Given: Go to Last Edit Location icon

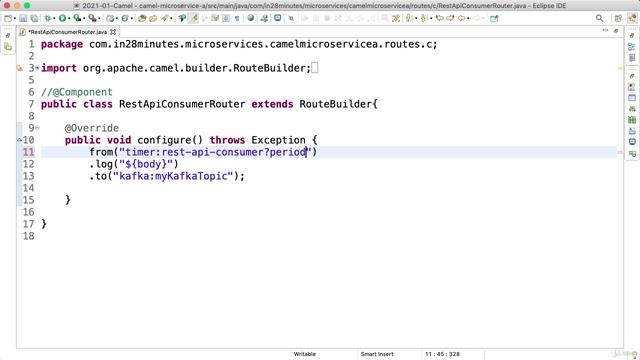Looking at the screenshot, I should 440,18.
